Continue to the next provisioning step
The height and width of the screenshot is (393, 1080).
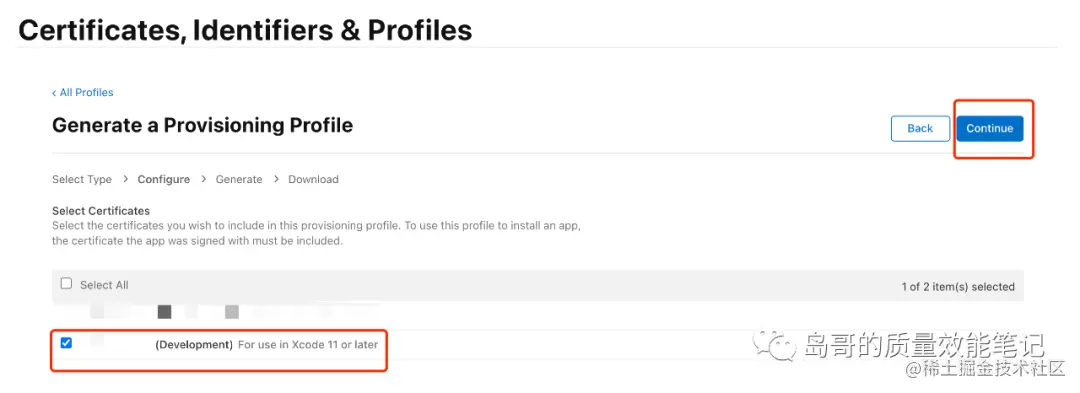[x=990, y=129]
